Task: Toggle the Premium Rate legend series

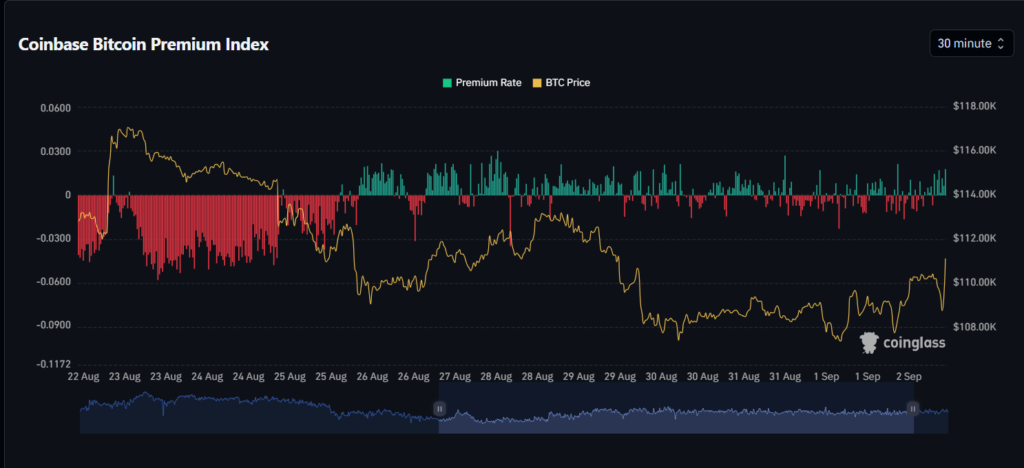Action: pos(482,83)
